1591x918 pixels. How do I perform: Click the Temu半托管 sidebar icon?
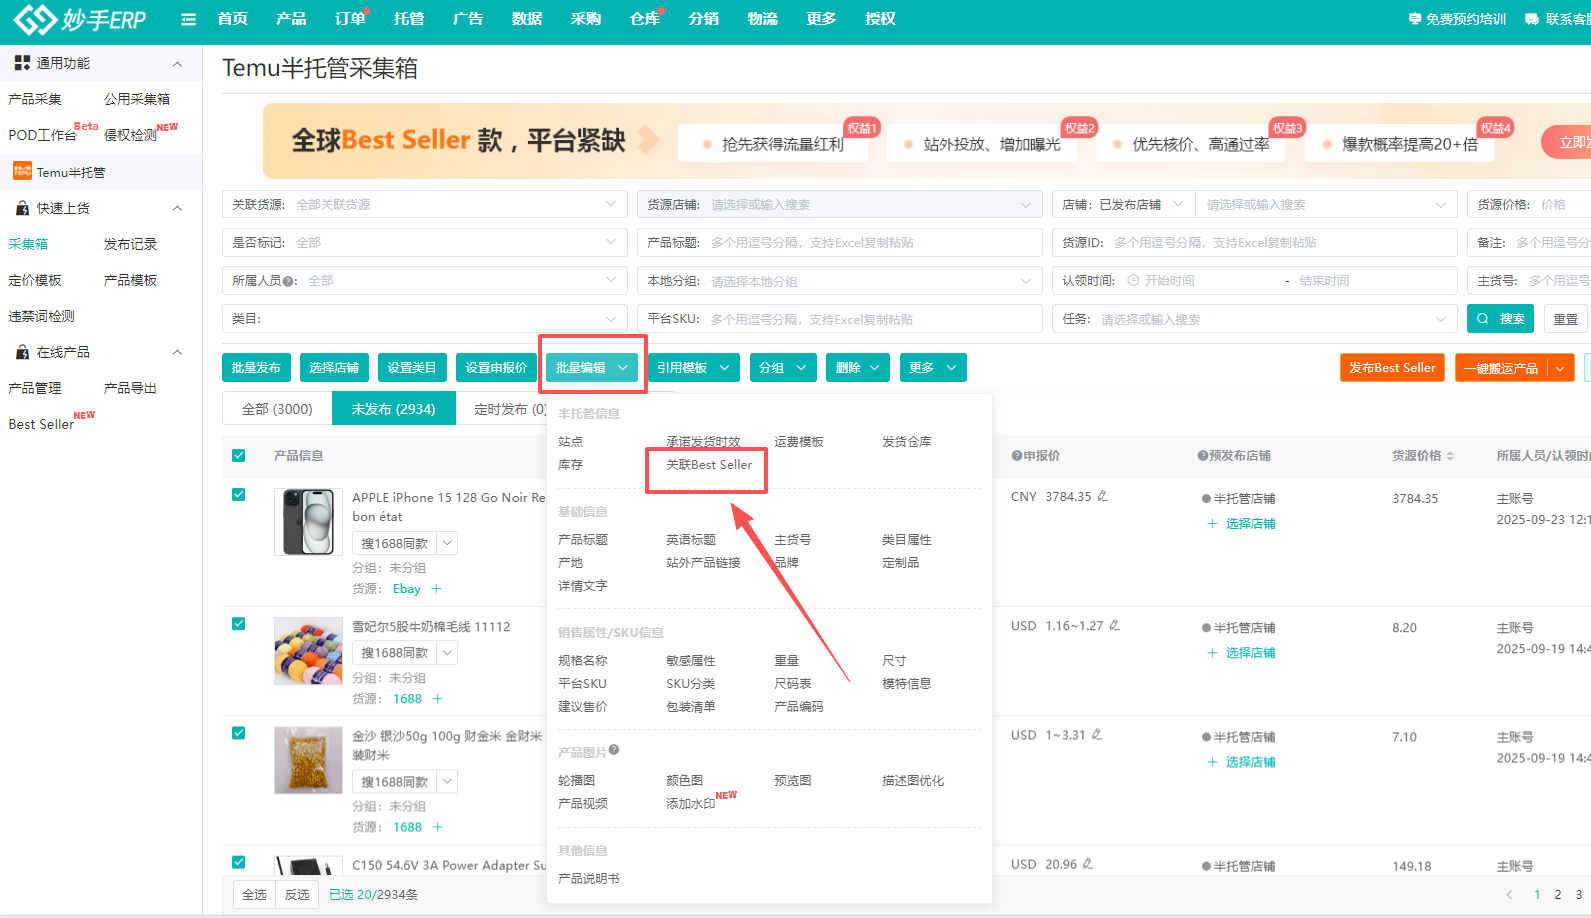22,171
